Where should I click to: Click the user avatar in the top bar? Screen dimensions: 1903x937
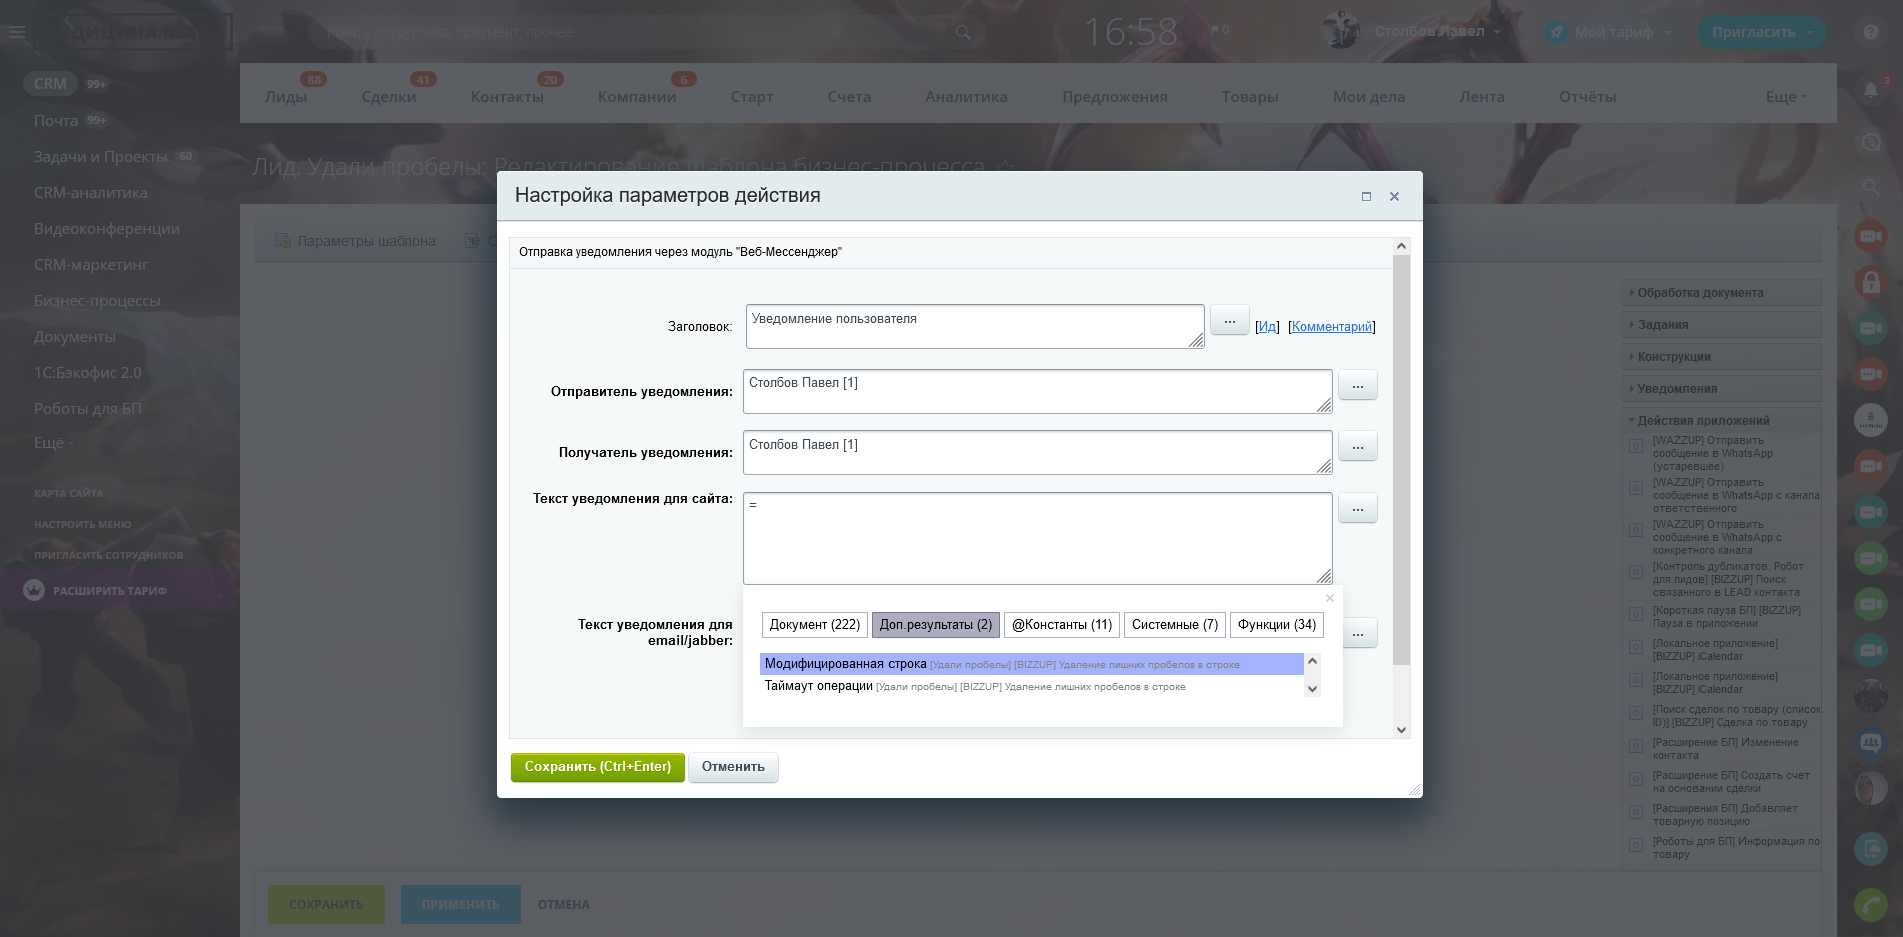coord(1340,31)
